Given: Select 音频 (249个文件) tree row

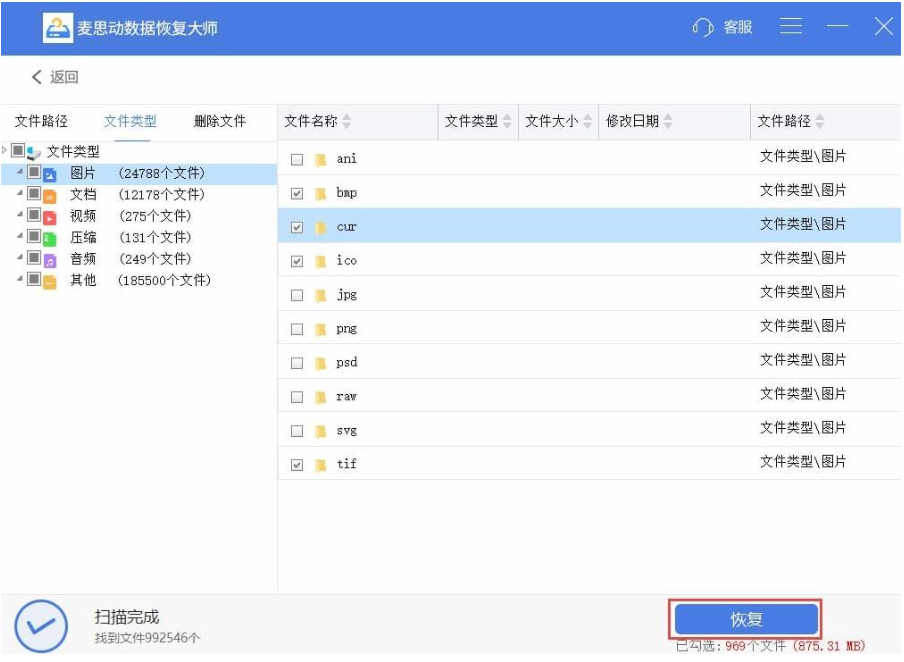Looking at the screenshot, I should click(x=139, y=259).
